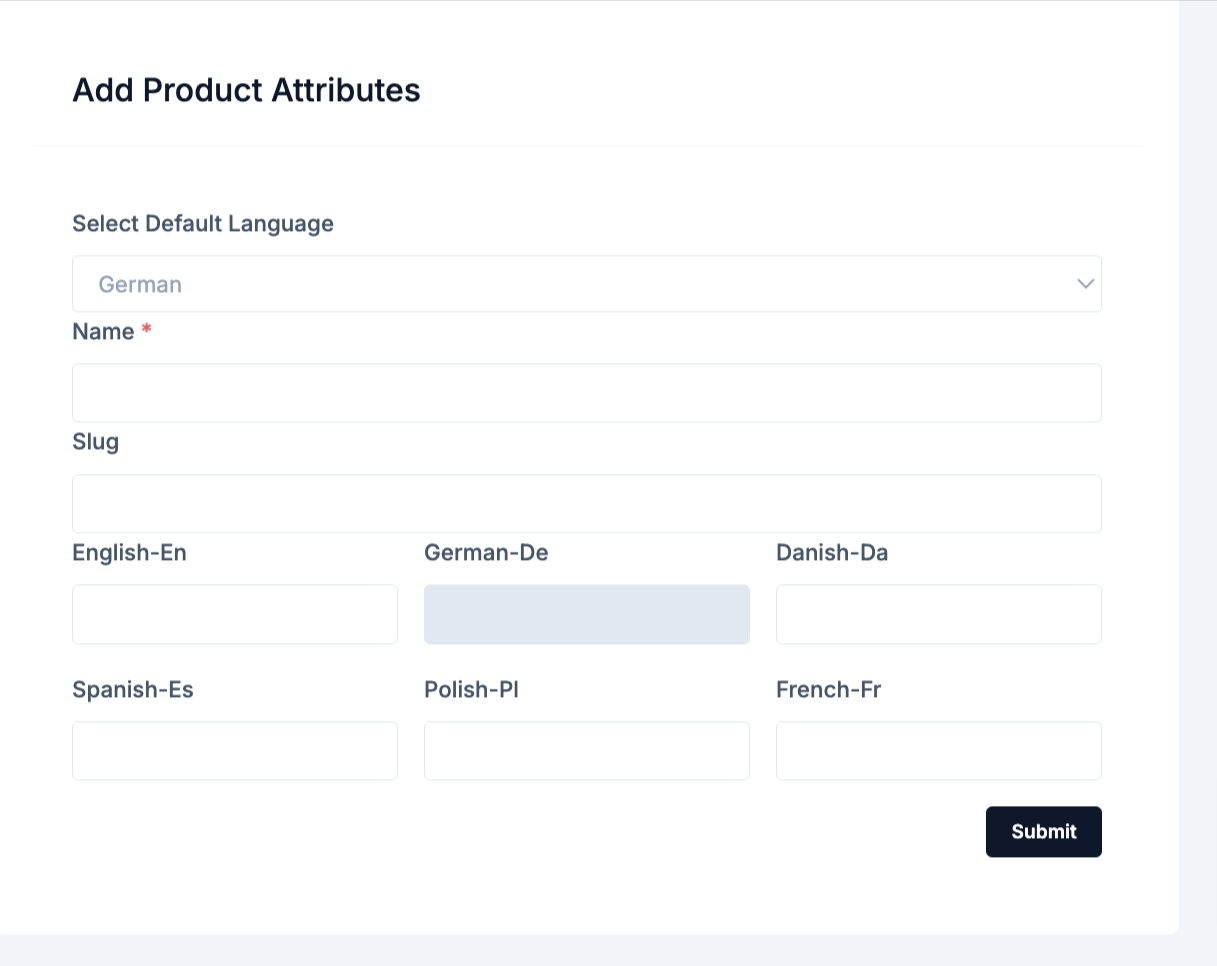Select the Danish-Da input box
Screen dimensions: 1217x966
(x=939, y=614)
